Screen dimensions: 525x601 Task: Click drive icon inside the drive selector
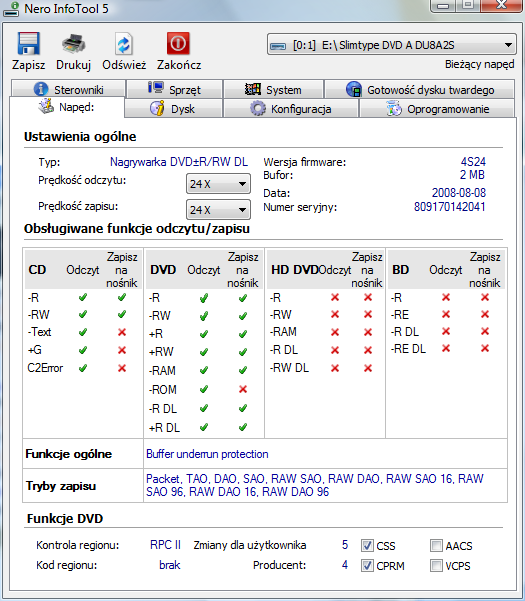pos(278,46)
